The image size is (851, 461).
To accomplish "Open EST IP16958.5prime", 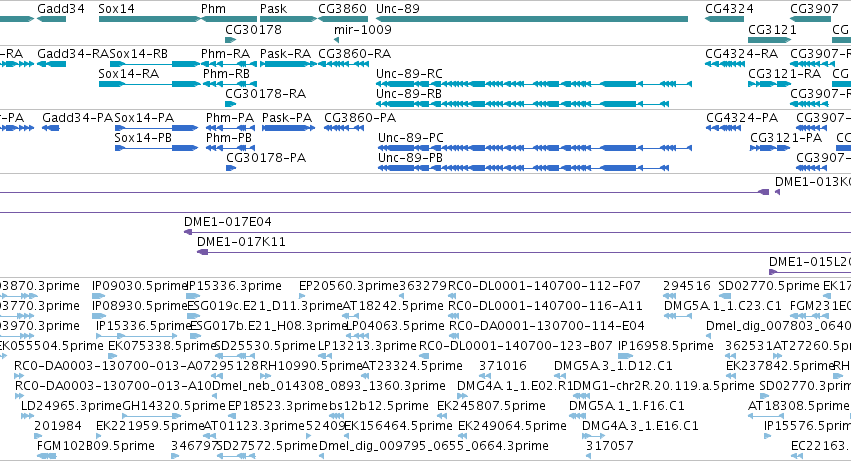I will coord(665,346).
